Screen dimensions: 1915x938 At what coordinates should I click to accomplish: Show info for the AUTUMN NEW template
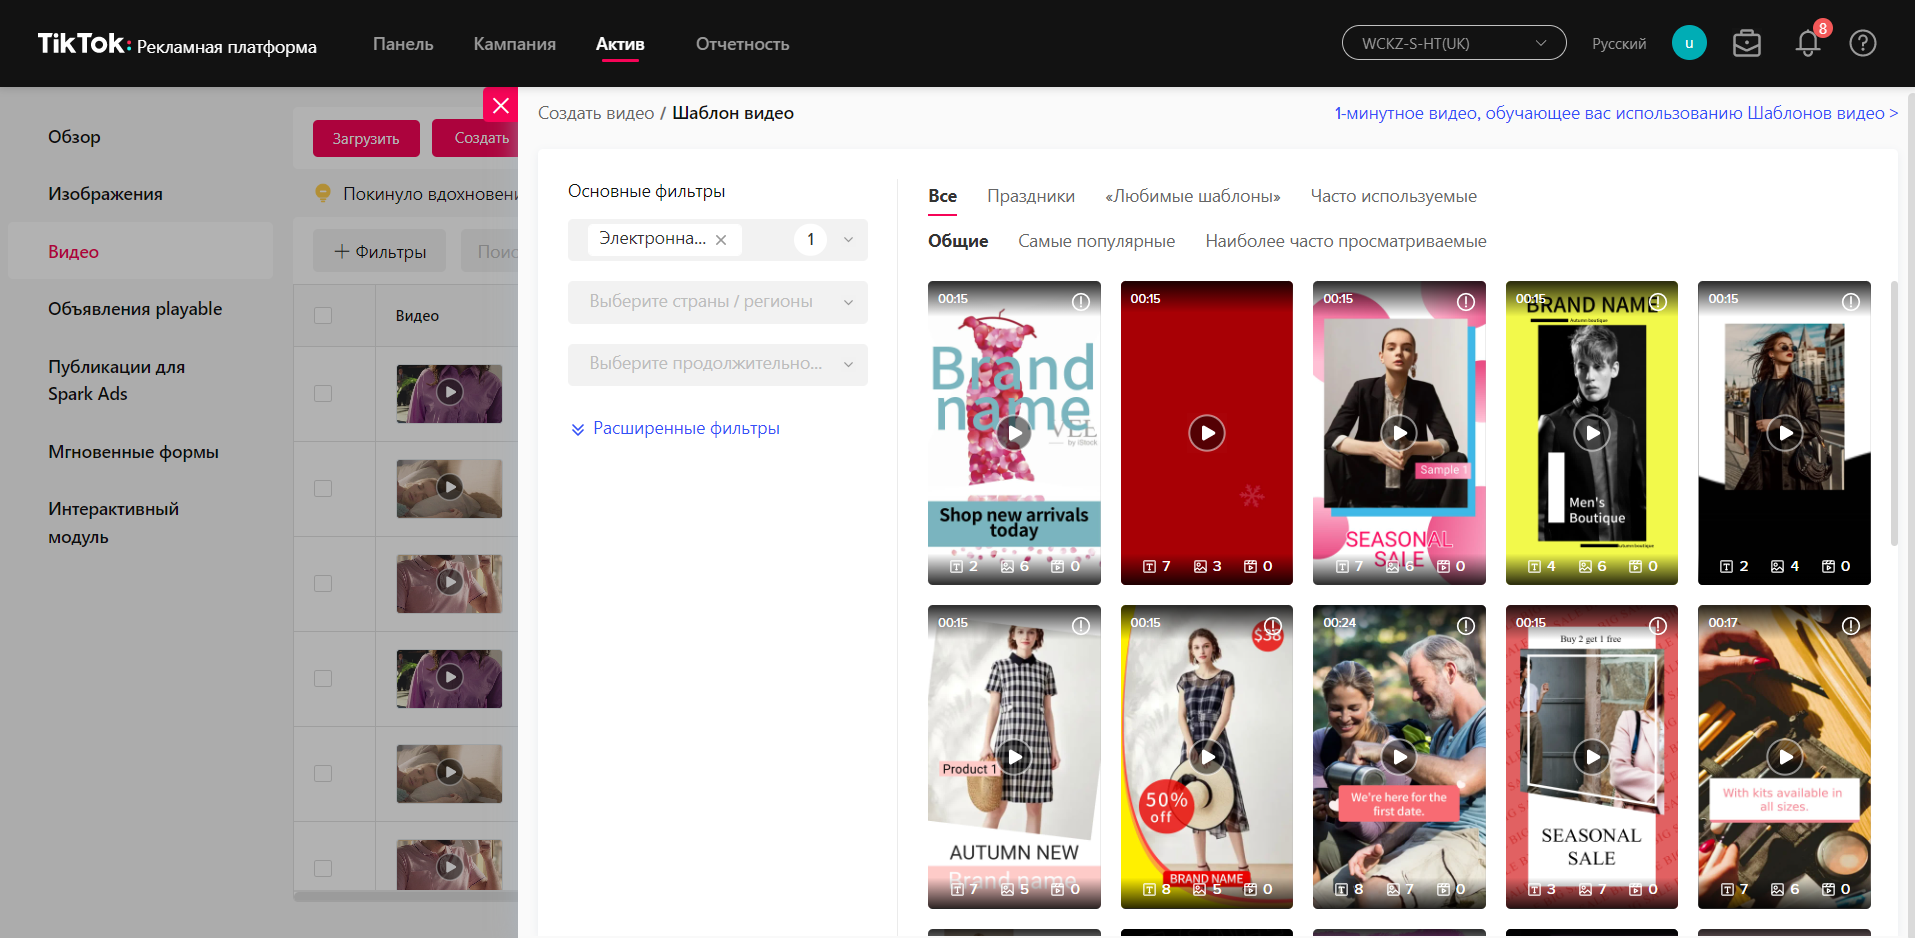coord(1081,626)
